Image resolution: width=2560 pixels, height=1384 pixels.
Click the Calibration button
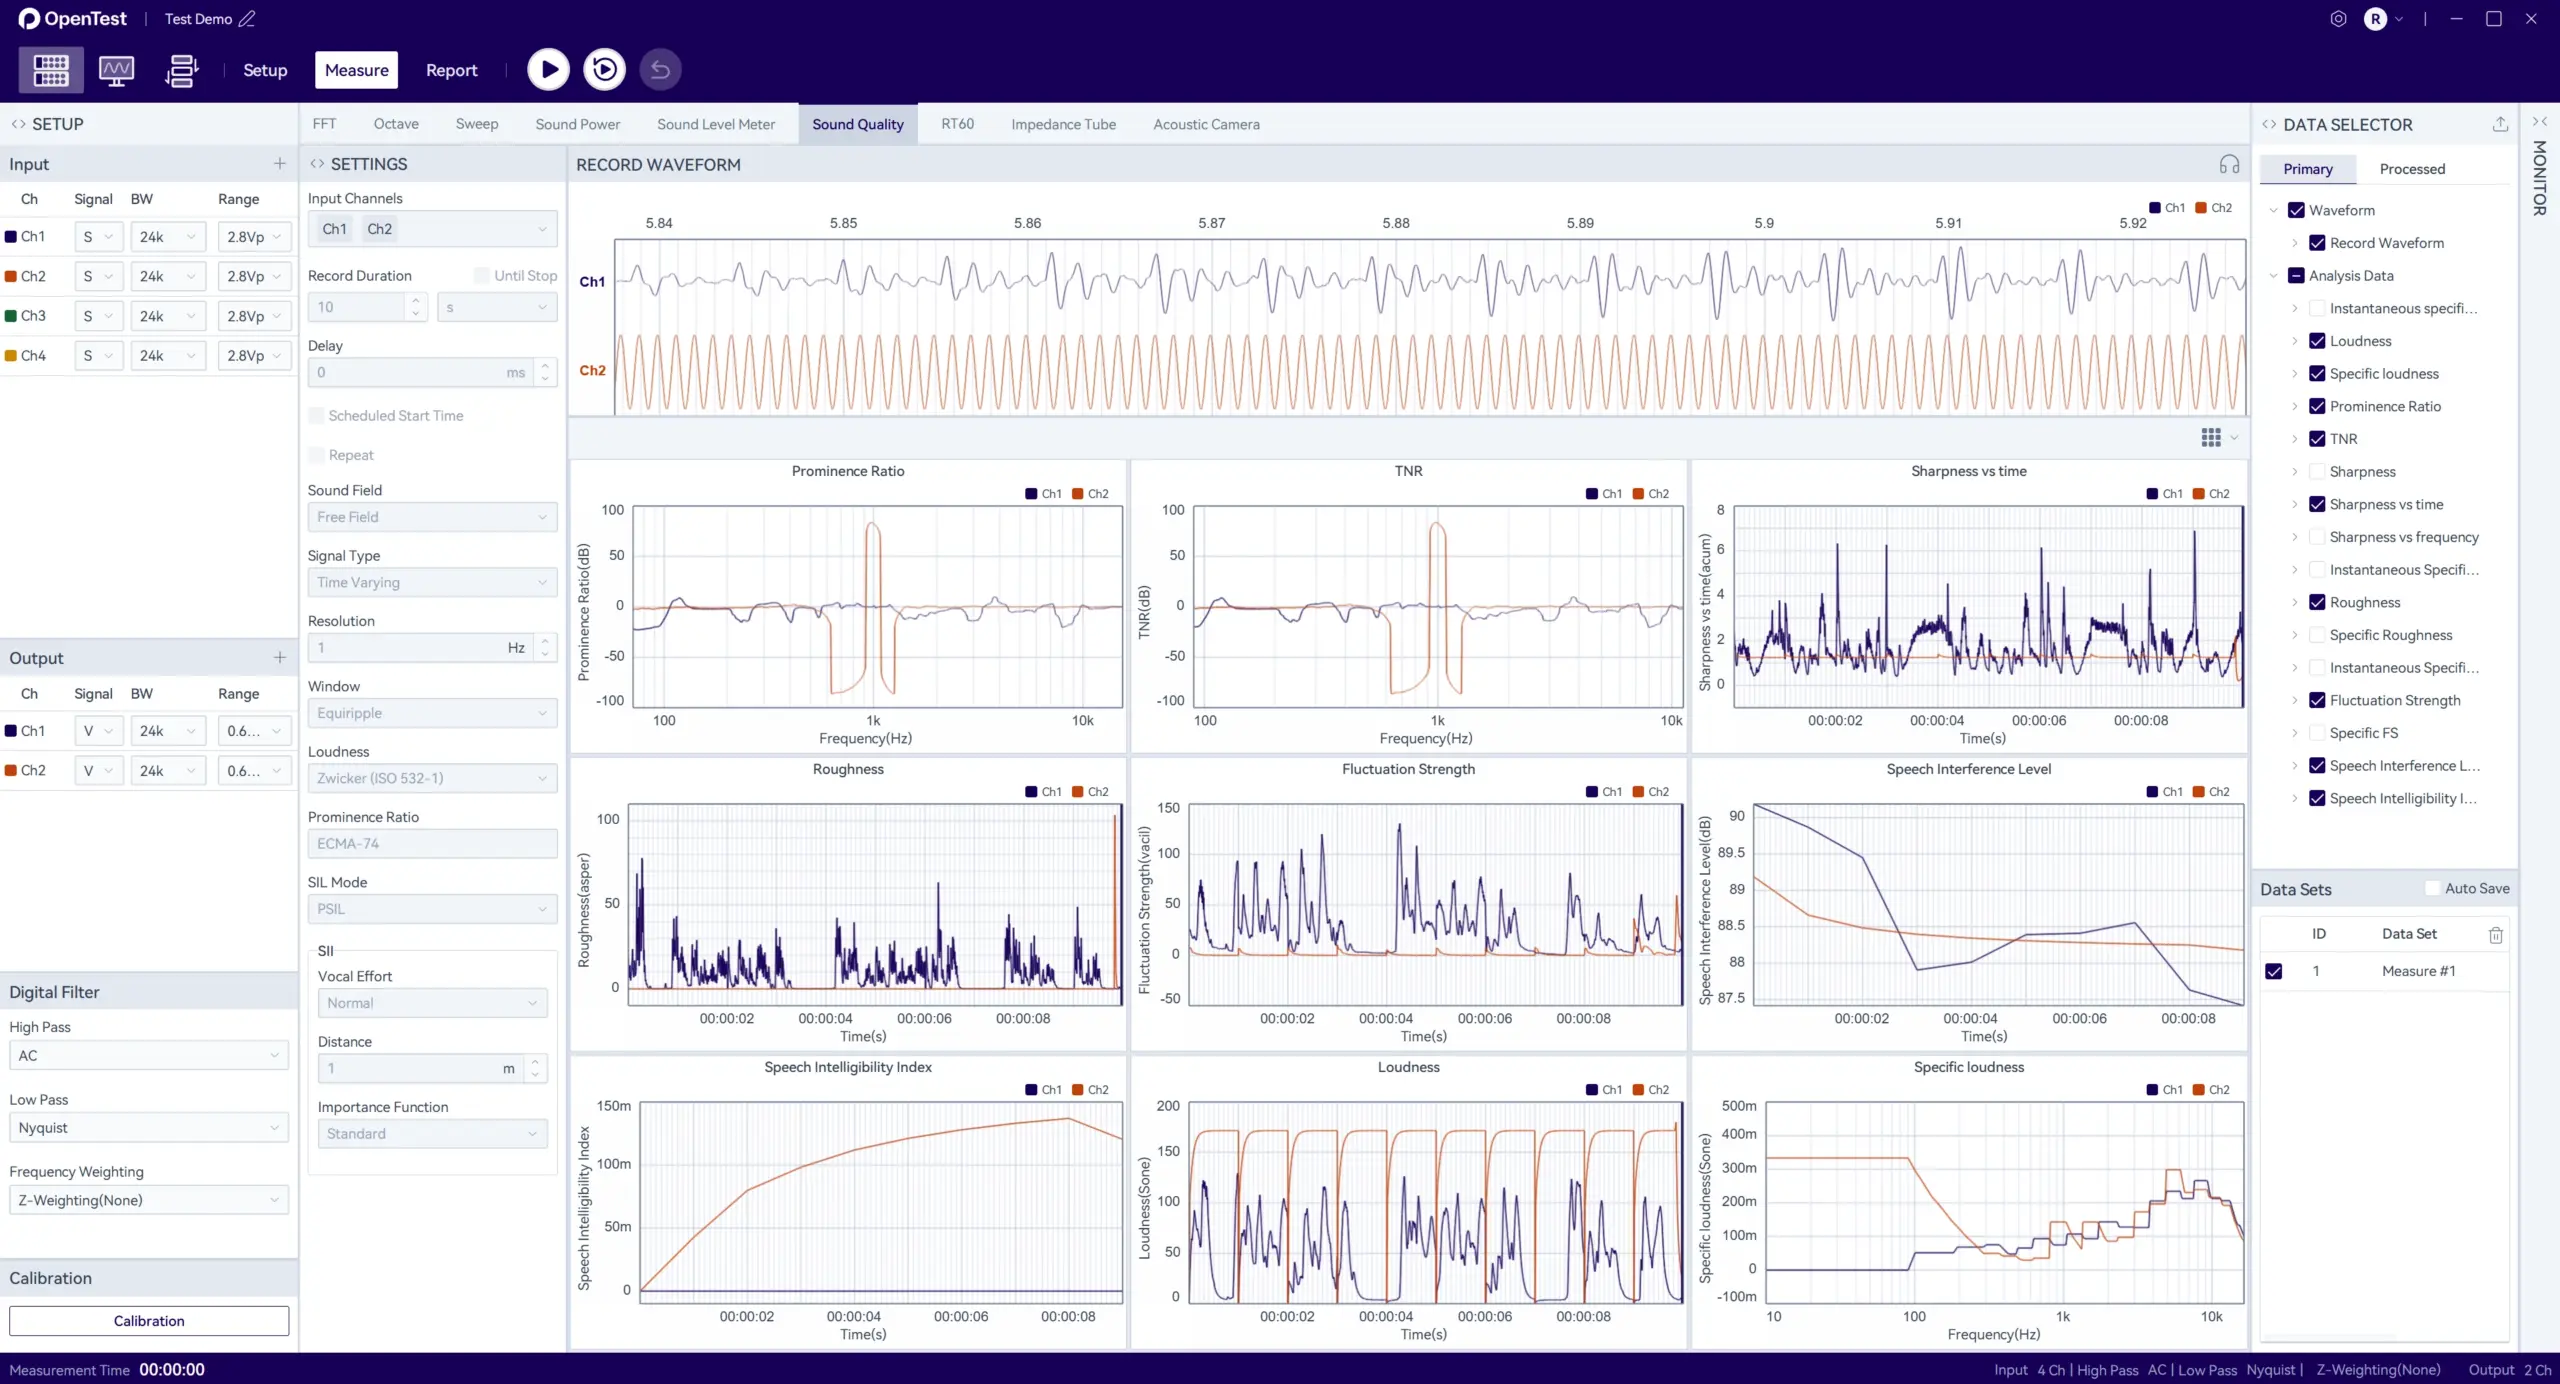point(149,1320)
